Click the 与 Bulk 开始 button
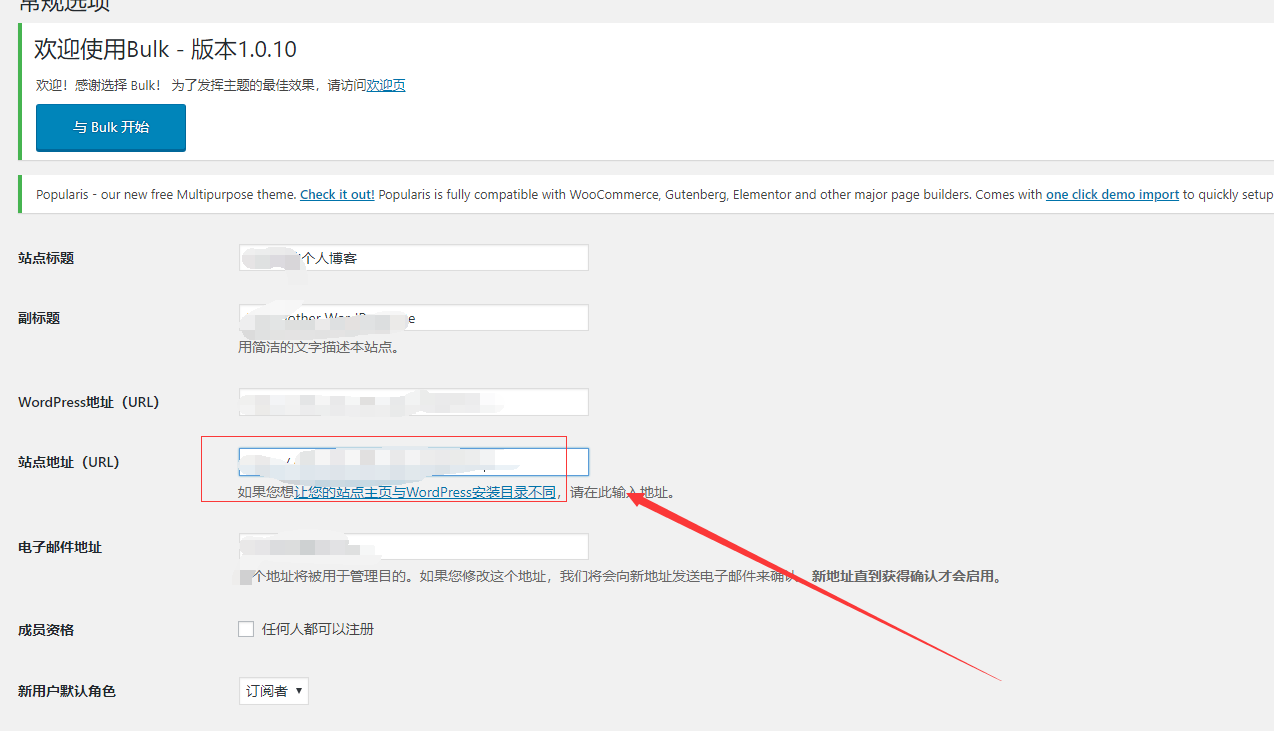 click(111, 127)
